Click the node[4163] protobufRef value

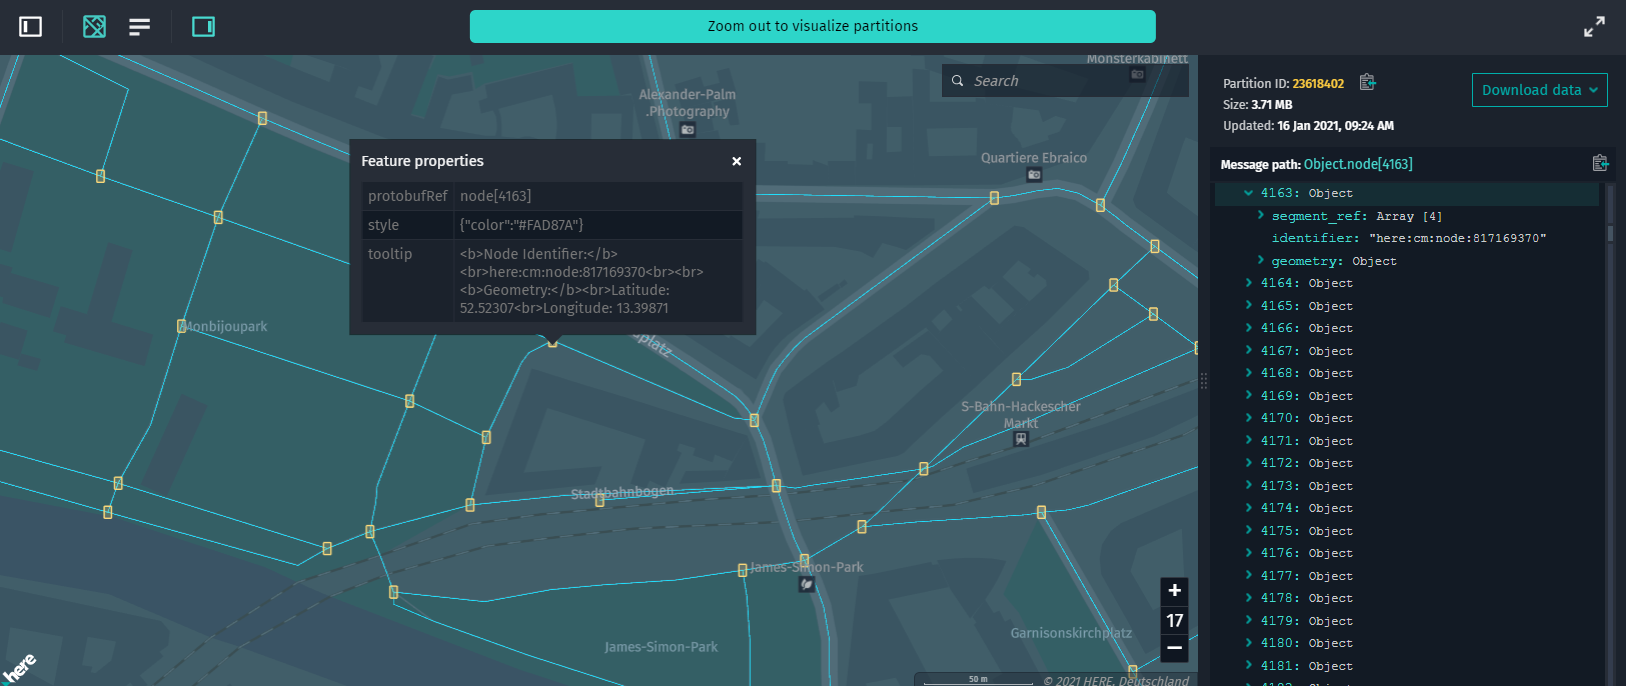tap(495, 196)
